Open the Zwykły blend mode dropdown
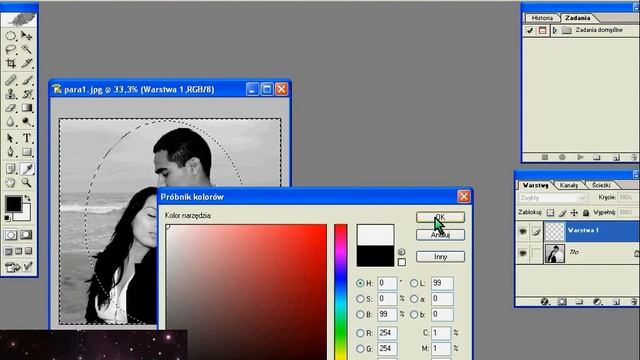 pyautogui.click(x=553, y=198)
